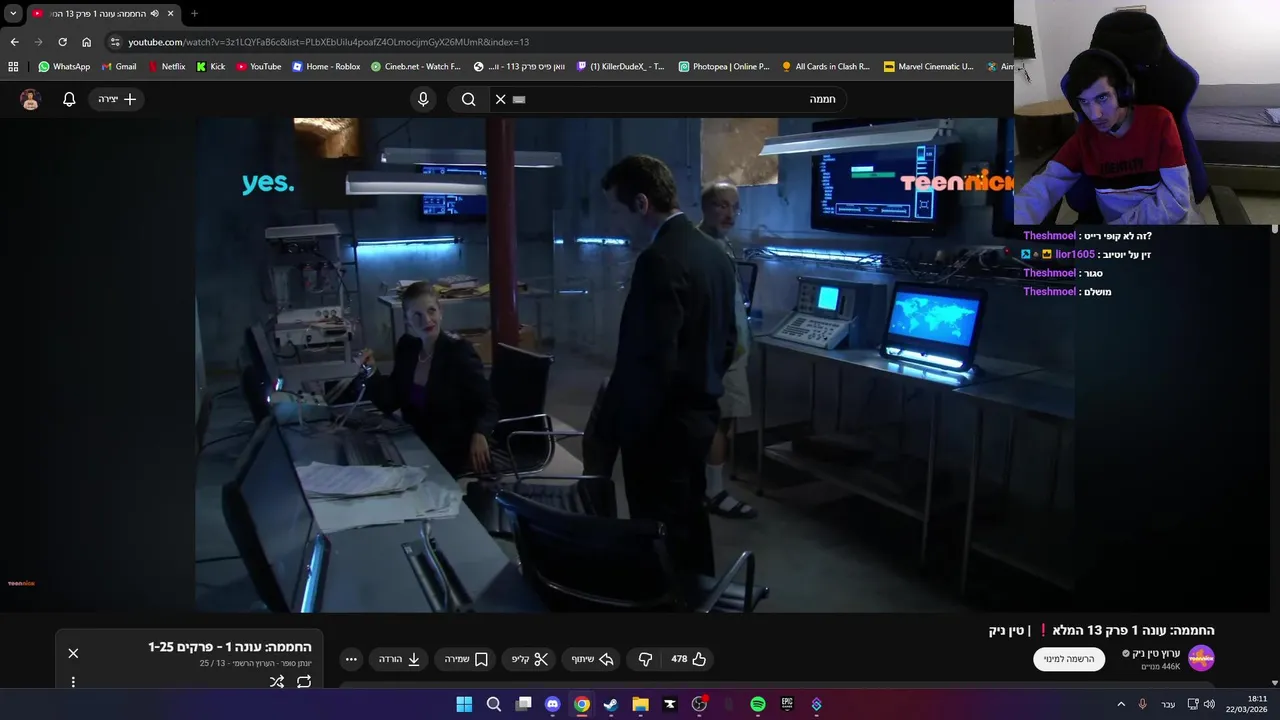Viewport: 1280px width, 720px height.
Task: Open the Marvel Cinematic Universe bookmark
Action: [x=929, y=67]
